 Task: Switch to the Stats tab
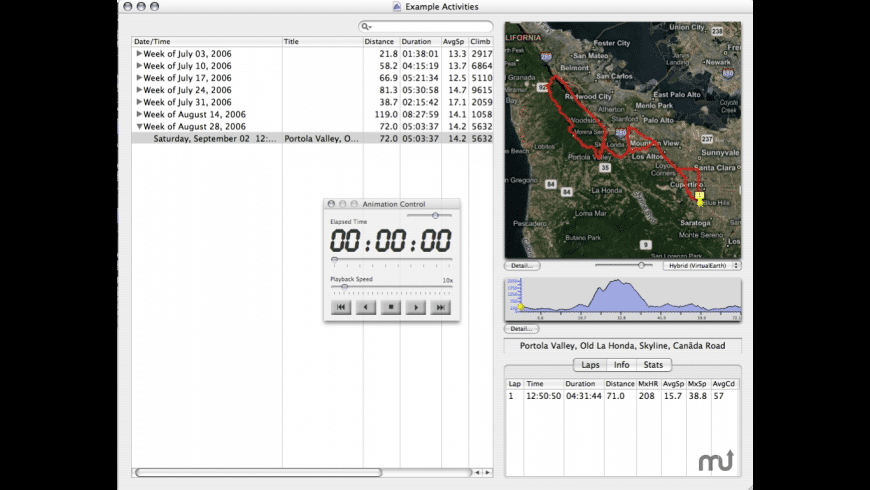point(653,365)
